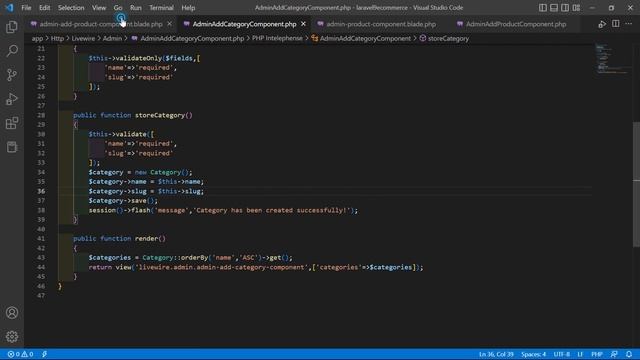
Task: Click line number 36 in gutter
Action: tap(41, 191)
